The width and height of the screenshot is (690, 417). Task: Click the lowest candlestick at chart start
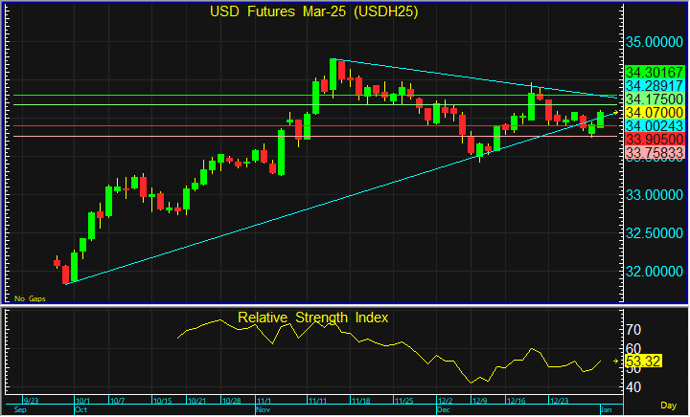tap(66, 273)
